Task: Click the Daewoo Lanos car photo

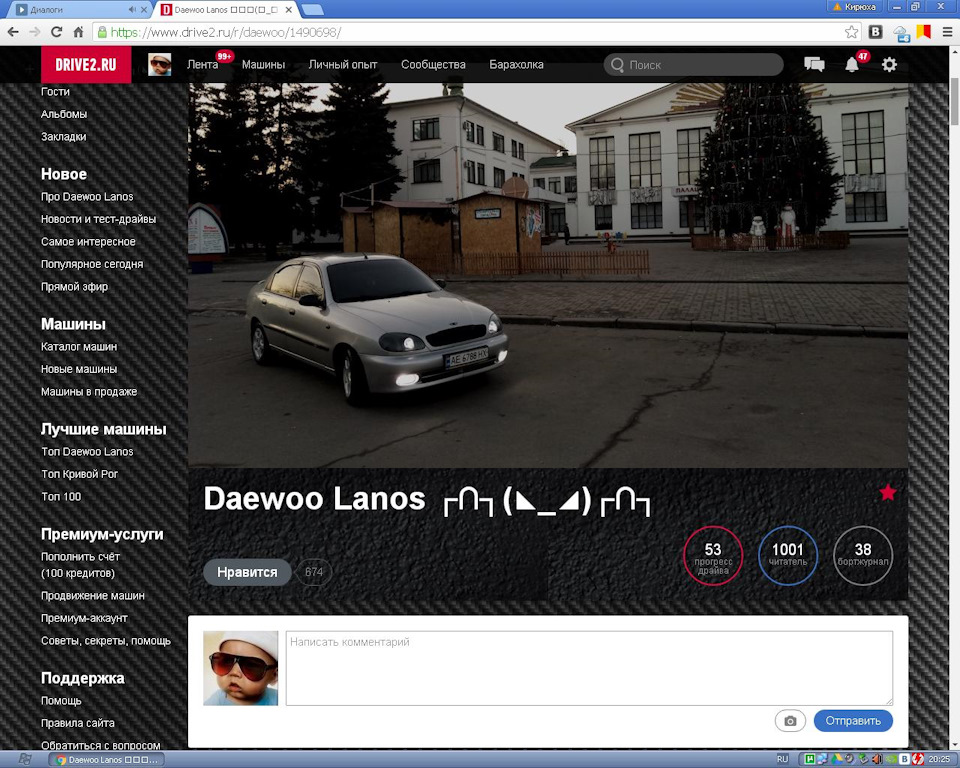Action: 548,276
